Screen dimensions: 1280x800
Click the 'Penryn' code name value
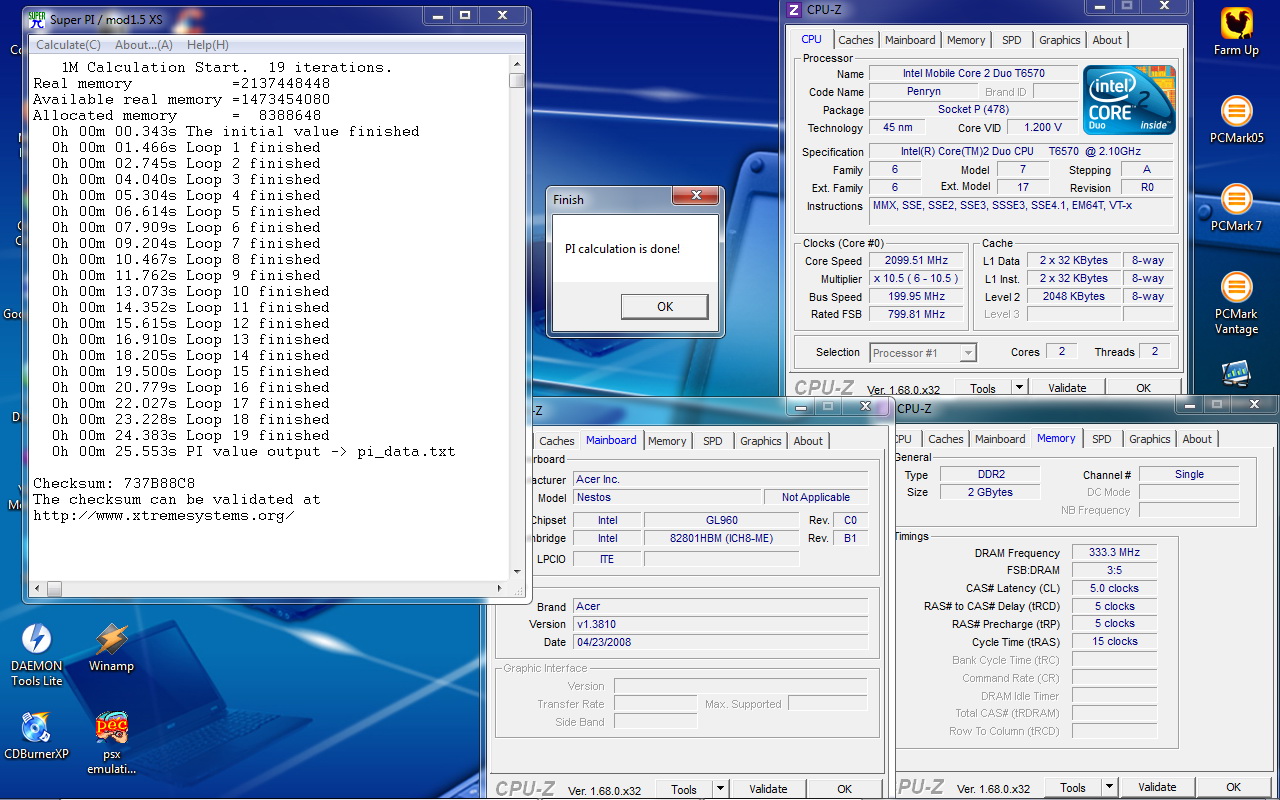point(923,92)
